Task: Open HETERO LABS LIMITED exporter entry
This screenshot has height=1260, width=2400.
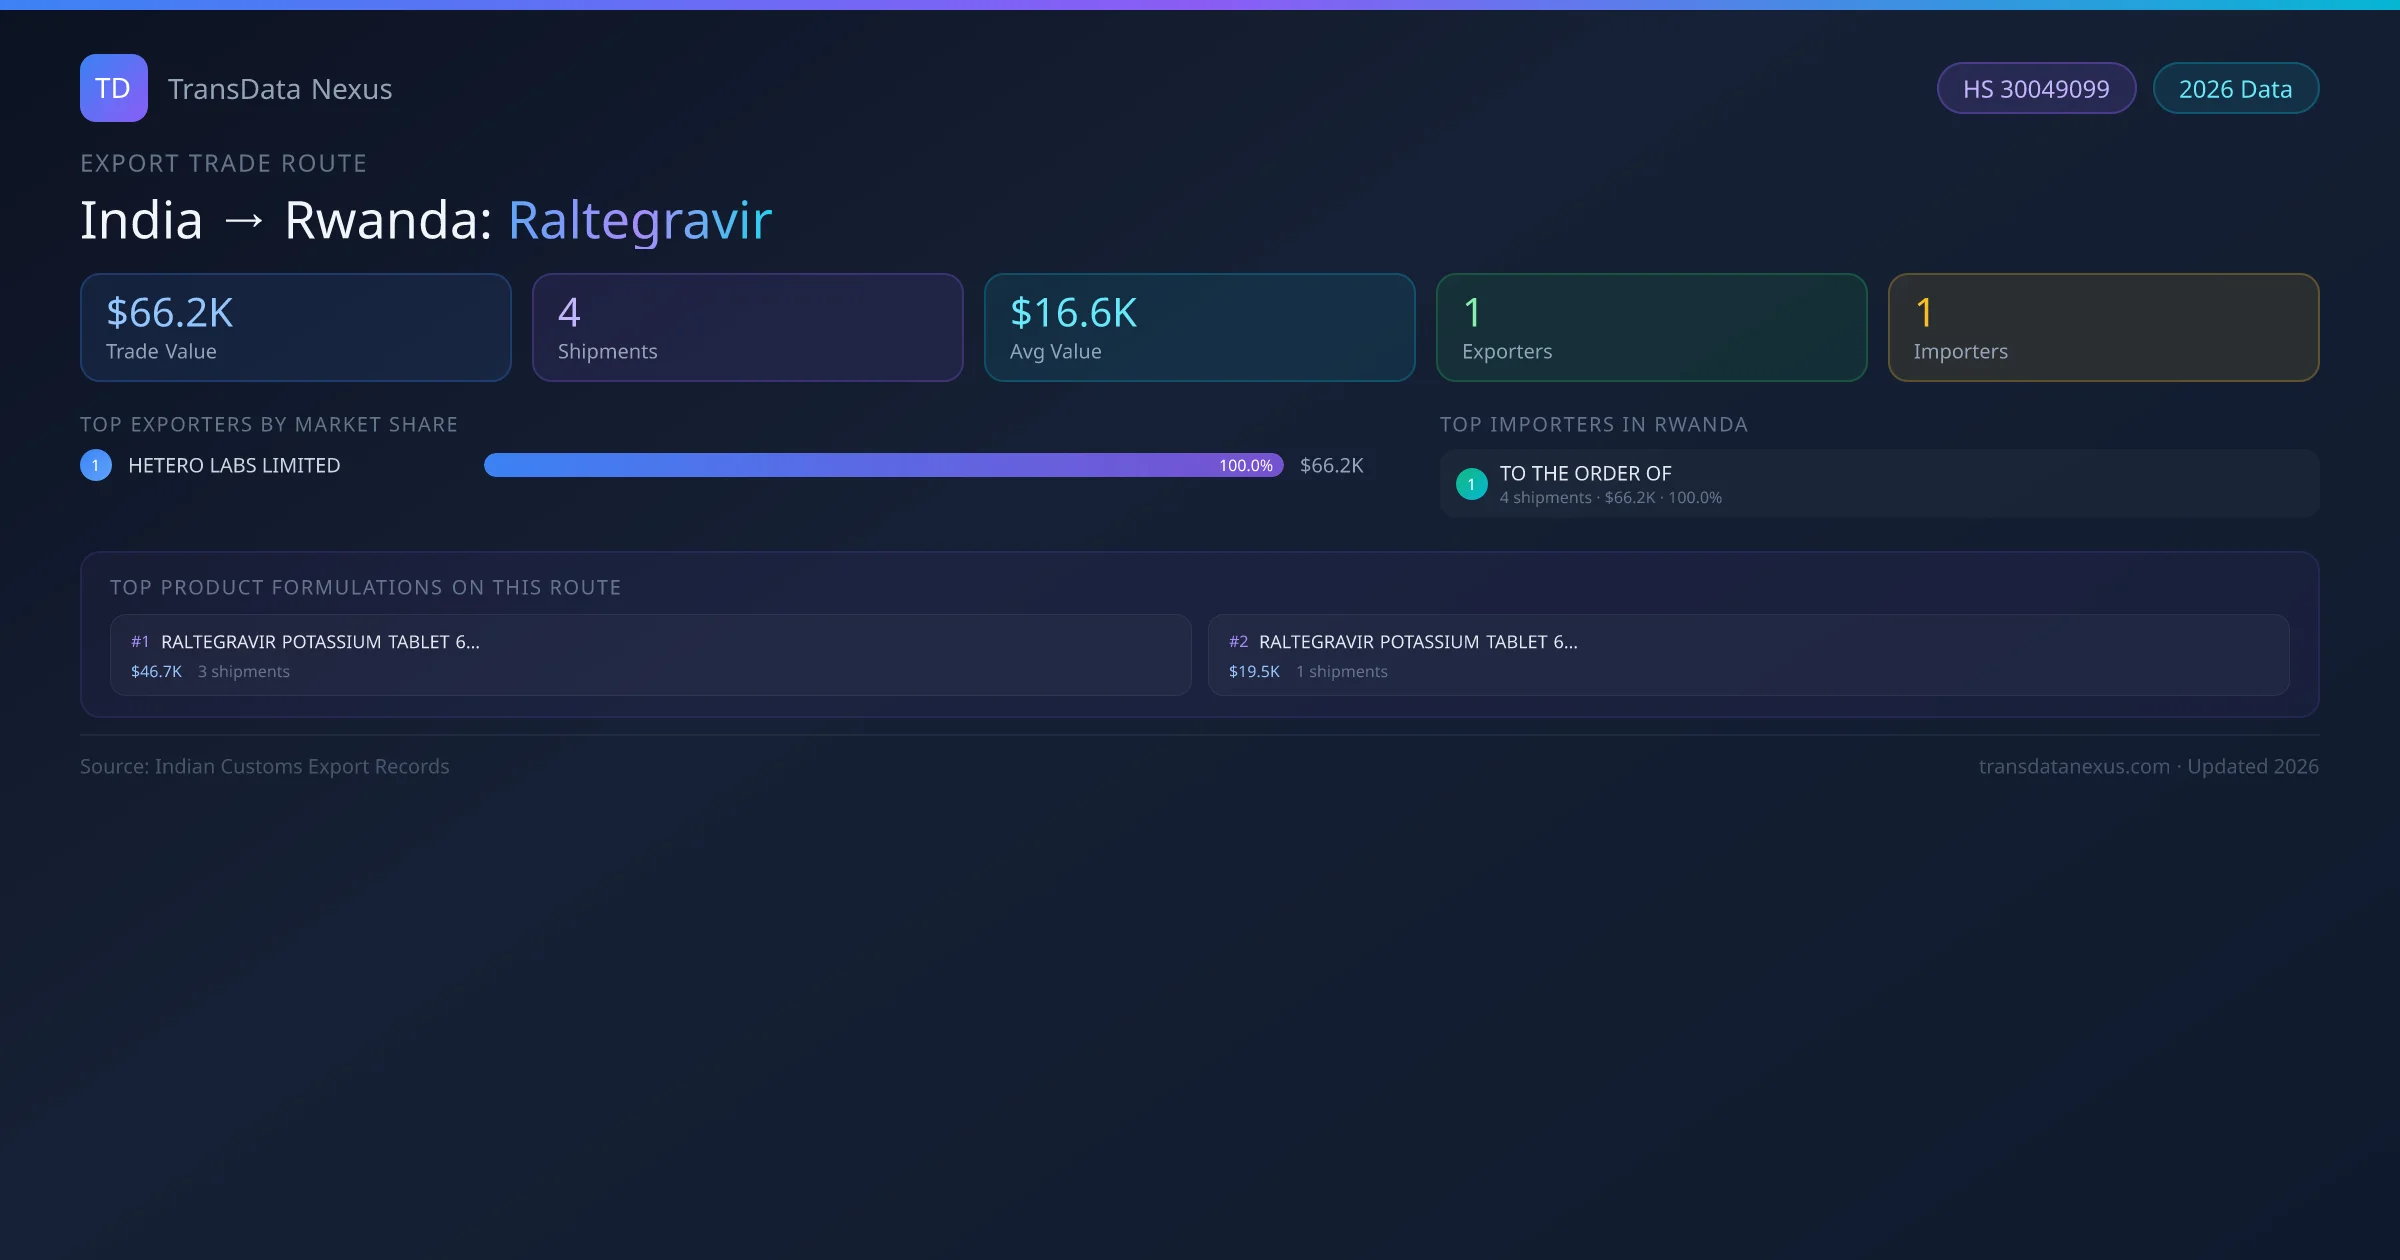Action: pyautogui.click(x=234, y=465)
